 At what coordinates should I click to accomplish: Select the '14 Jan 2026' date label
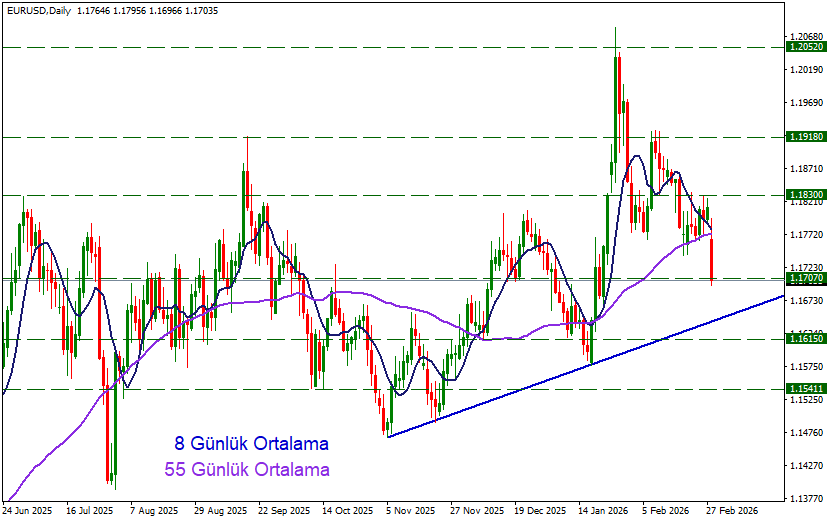pyautogui.click(x=605, y=510)
